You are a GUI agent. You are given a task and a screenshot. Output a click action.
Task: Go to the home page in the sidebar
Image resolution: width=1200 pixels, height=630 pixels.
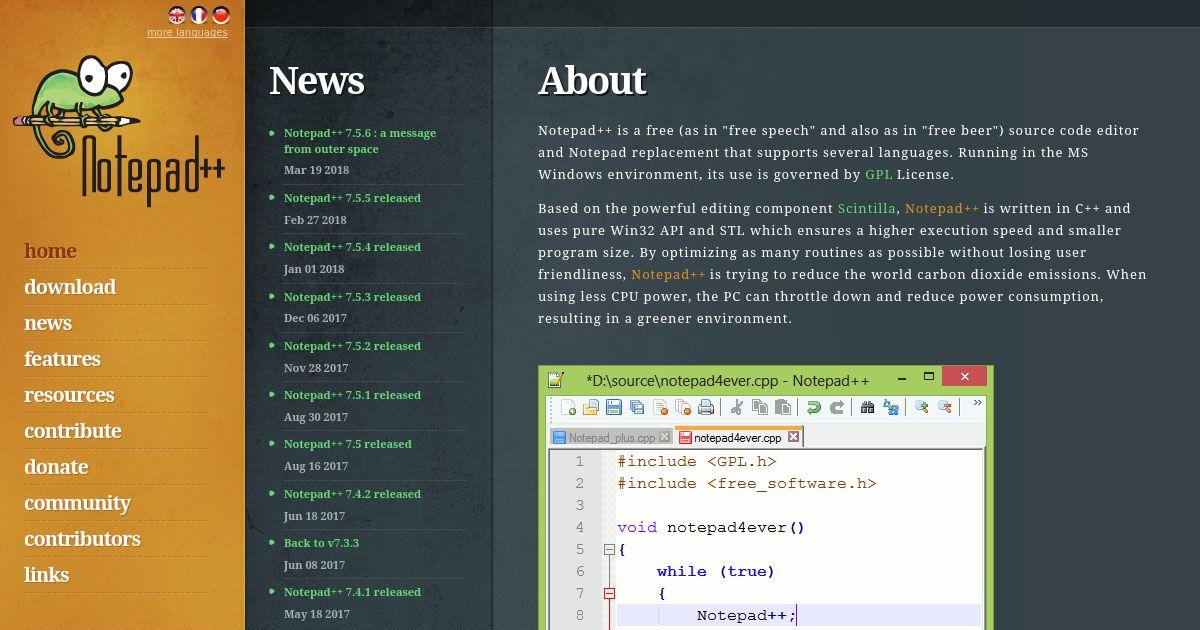pyautogui.click(x=50, y=251)
